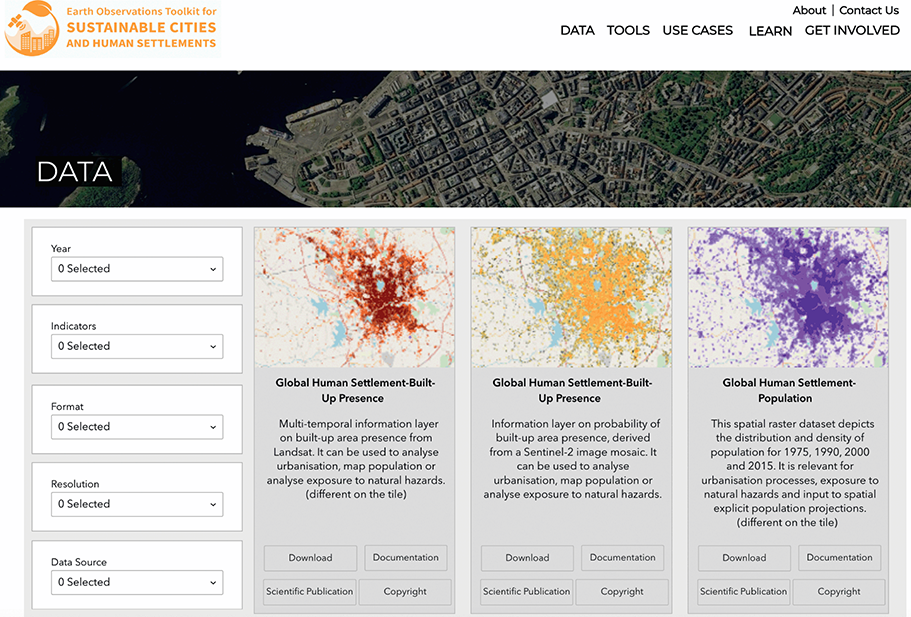Click the Sentinel-2 described Built-Up Presence title
Screen dimensions: 911x617
click(x=572, y=390)
